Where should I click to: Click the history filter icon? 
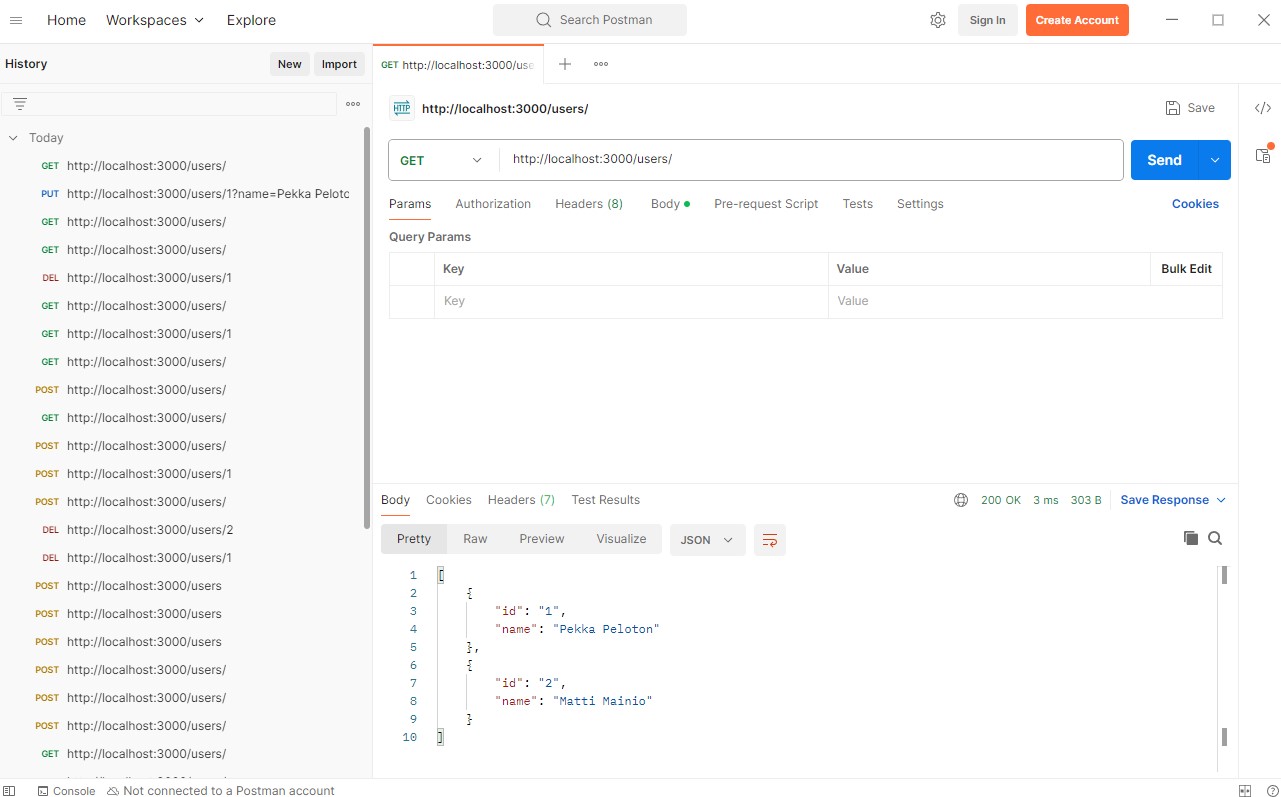20,104
